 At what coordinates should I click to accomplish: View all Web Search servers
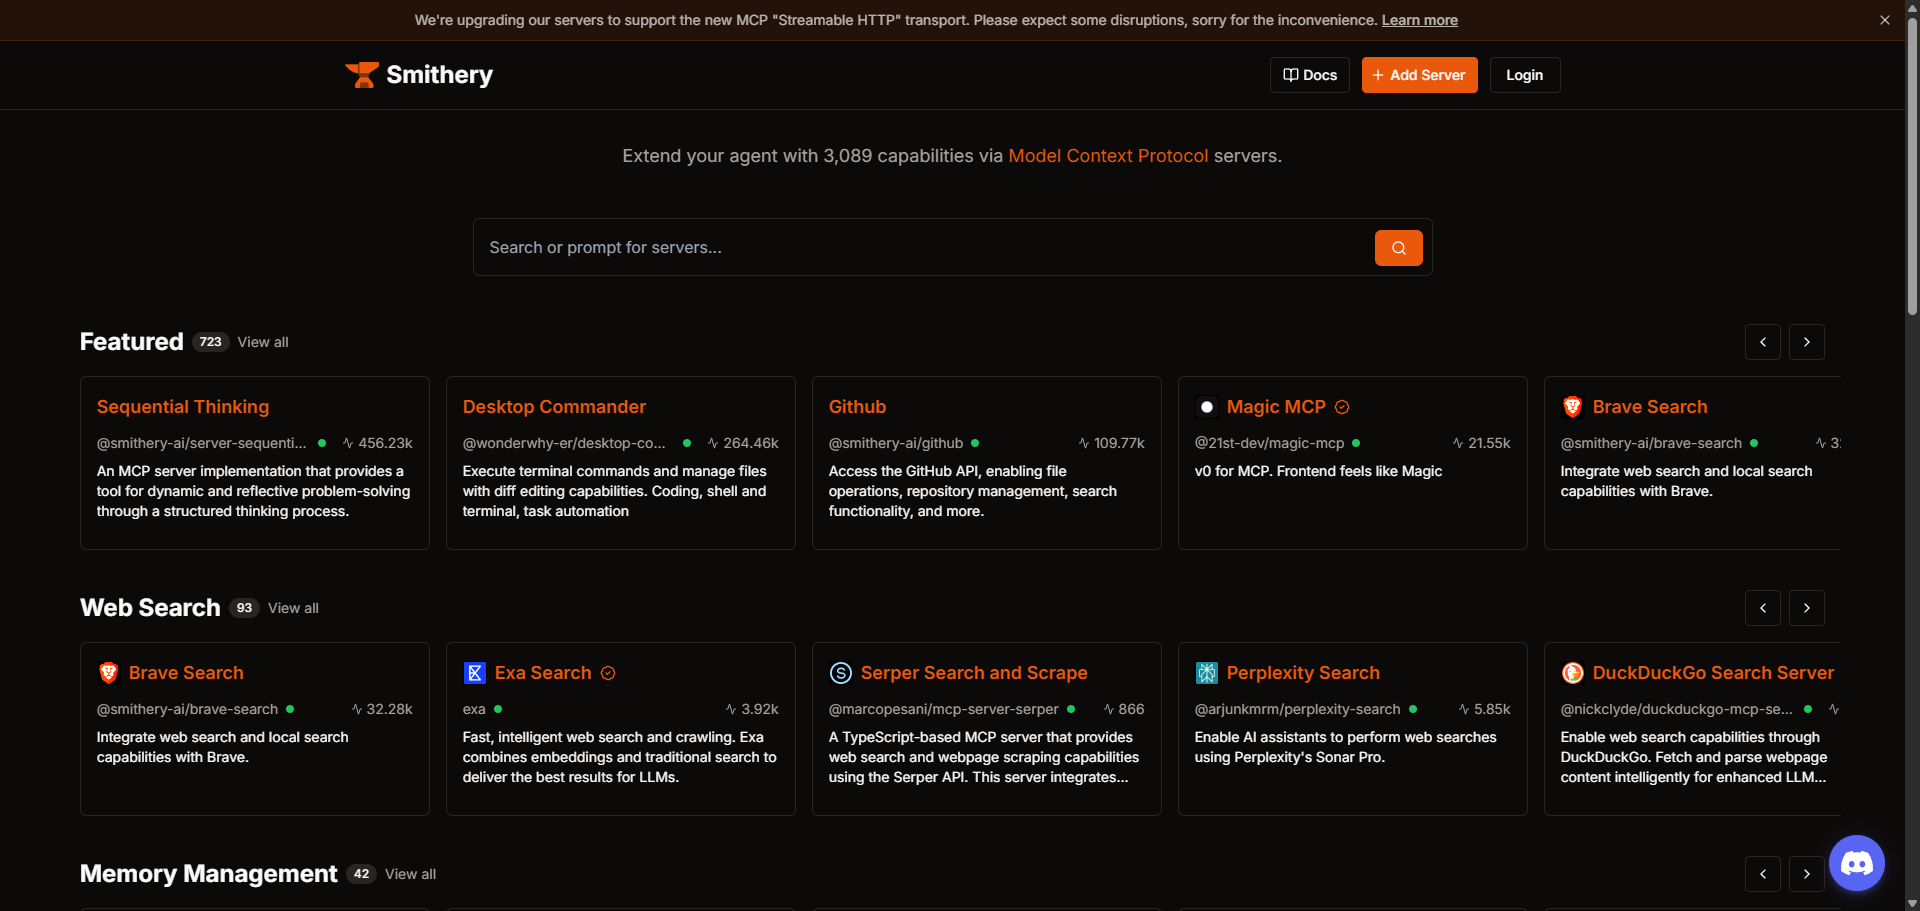[293, 608]
